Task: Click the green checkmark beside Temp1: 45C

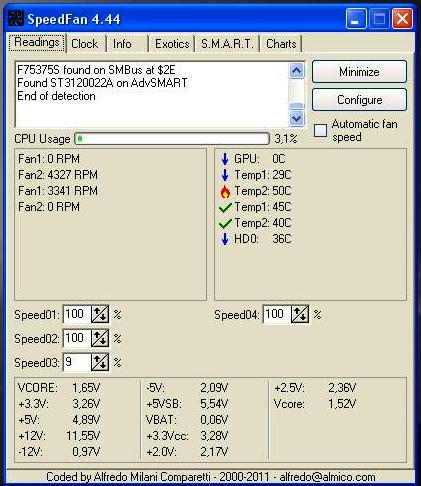Action: (225, 207)
